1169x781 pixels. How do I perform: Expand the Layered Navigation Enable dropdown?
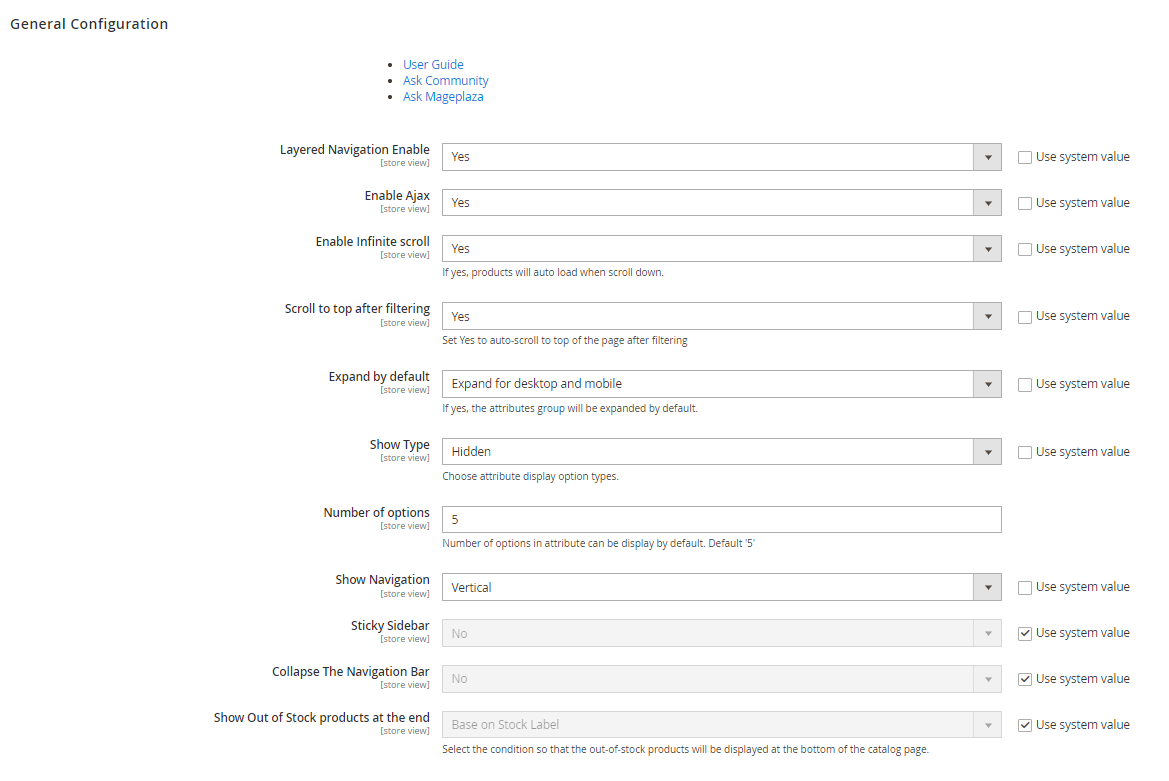click(721, 157)
